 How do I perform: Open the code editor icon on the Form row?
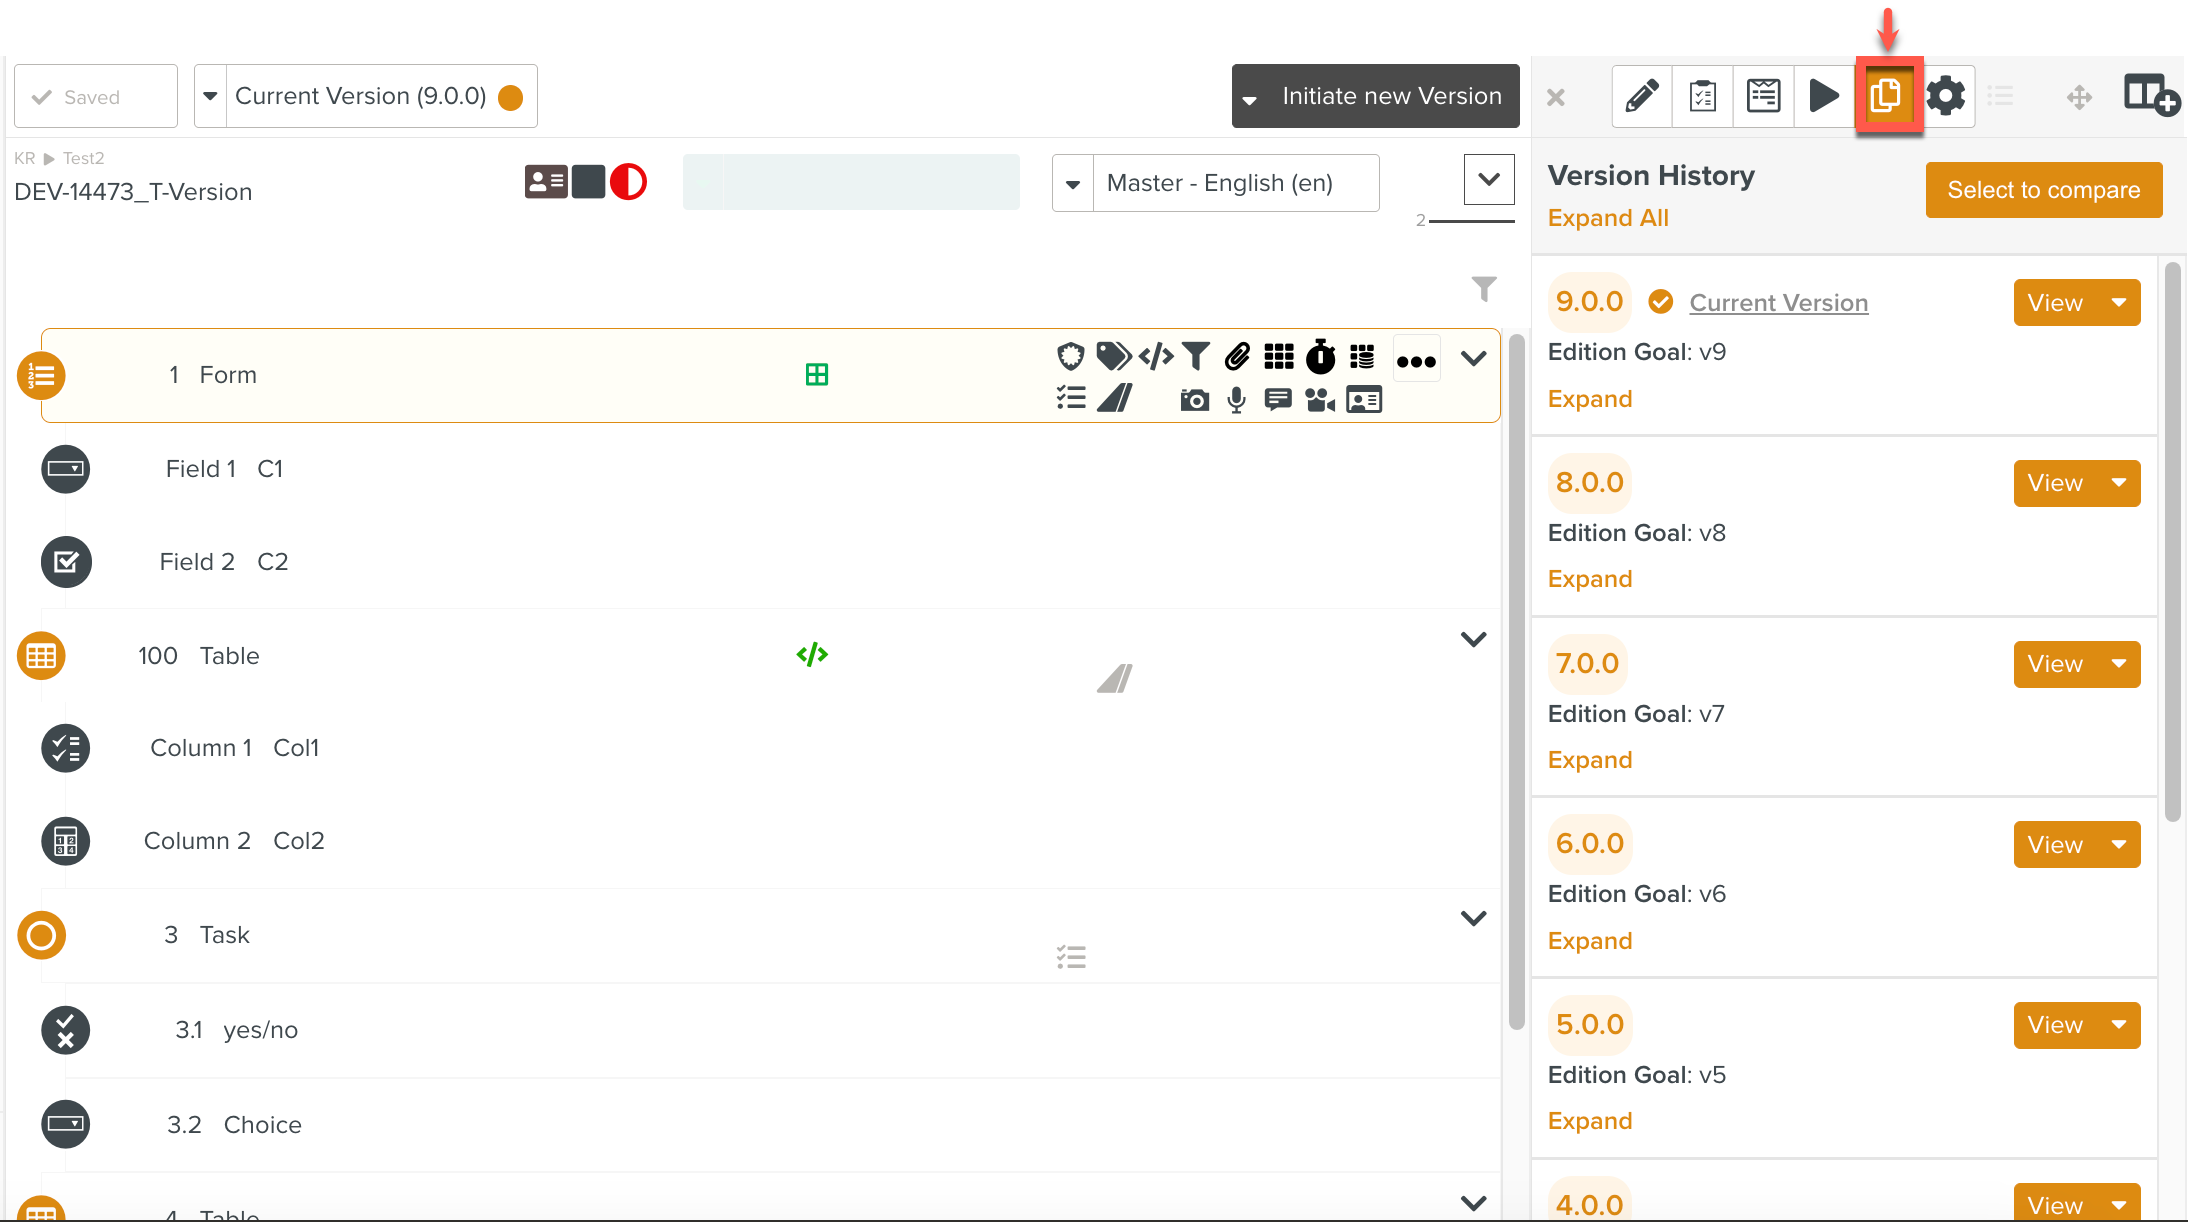1156,357
